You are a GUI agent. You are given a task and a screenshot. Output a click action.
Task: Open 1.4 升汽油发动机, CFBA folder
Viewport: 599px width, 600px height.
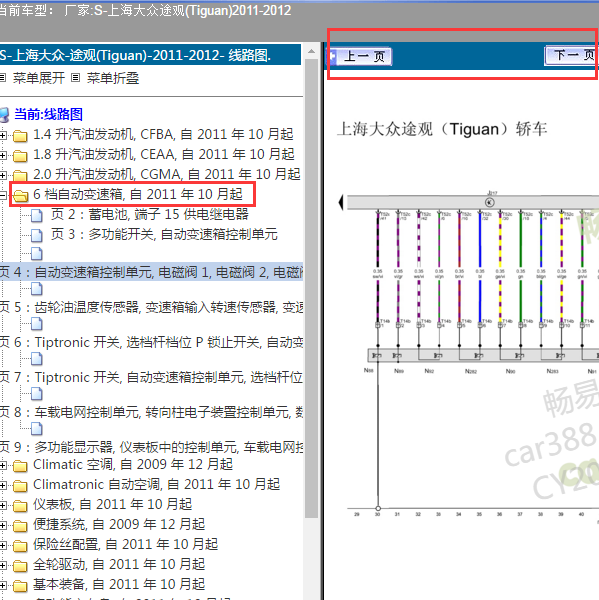pos(163,134)
